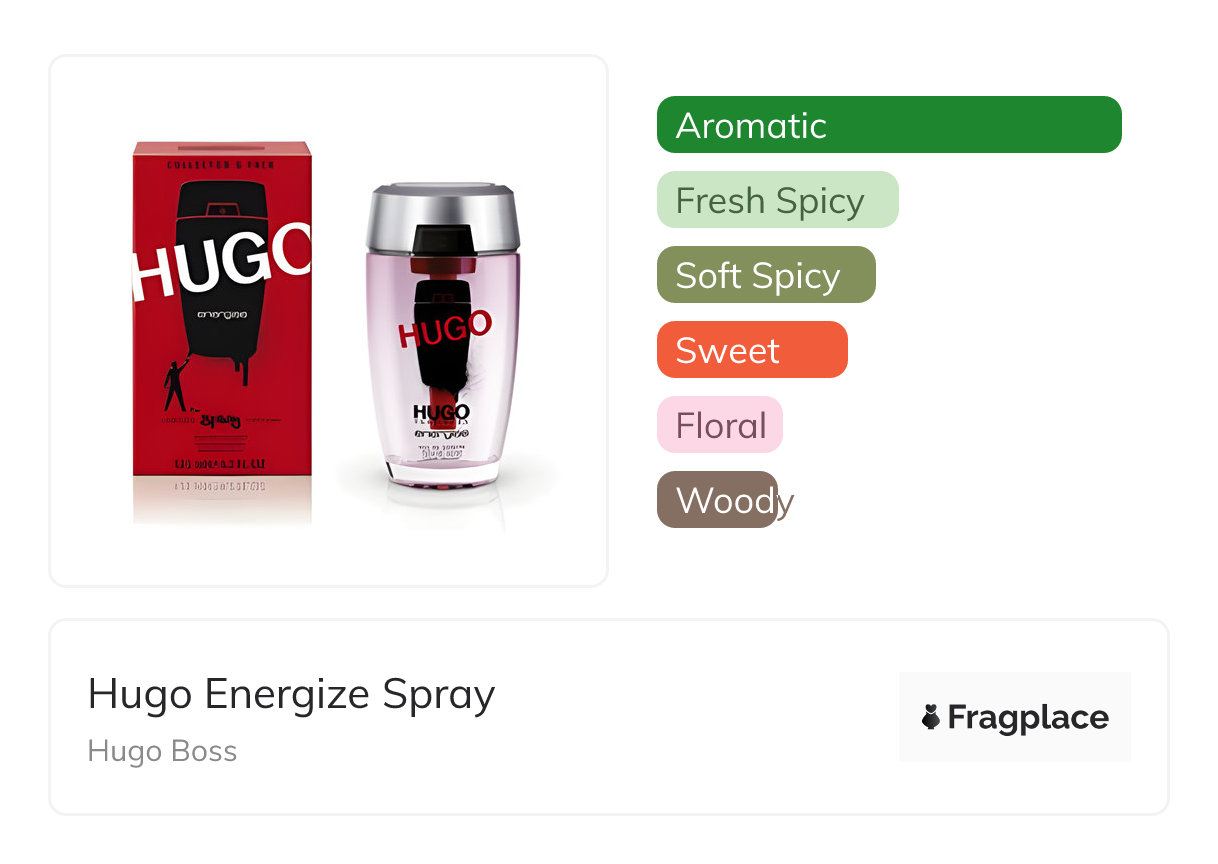Click the Fragplace wordmark text
Screen dimensions: 1218x864
[x=1028, y=717]
